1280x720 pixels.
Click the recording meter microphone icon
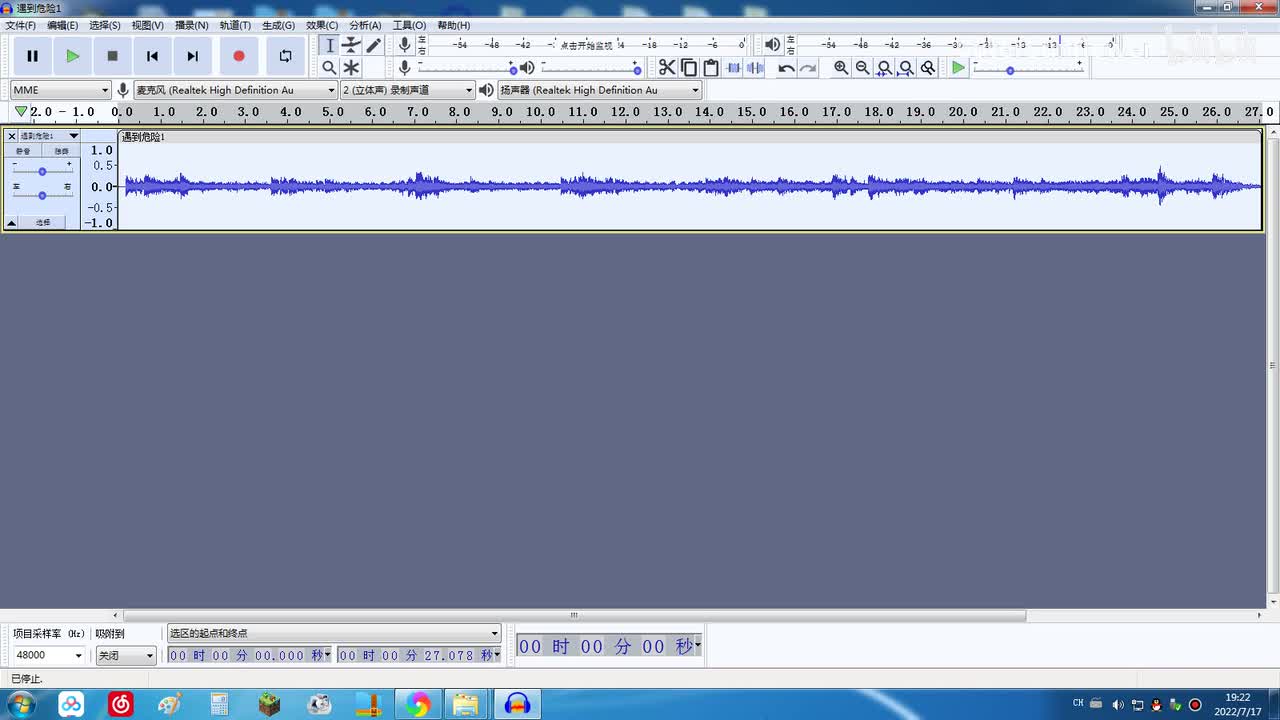404,45
